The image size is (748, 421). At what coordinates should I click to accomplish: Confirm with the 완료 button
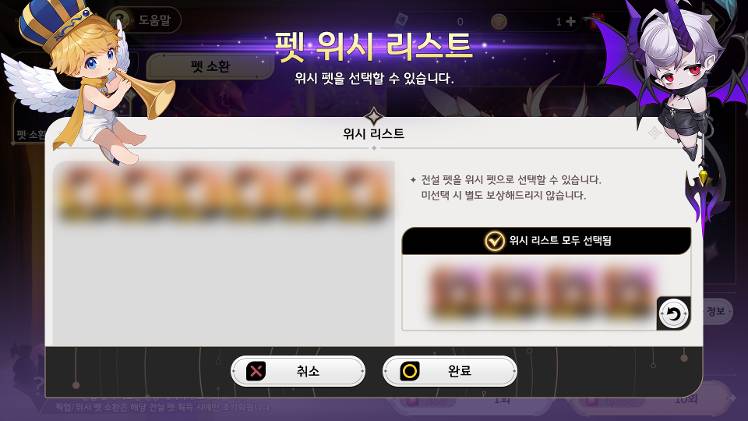click(450, 371)
